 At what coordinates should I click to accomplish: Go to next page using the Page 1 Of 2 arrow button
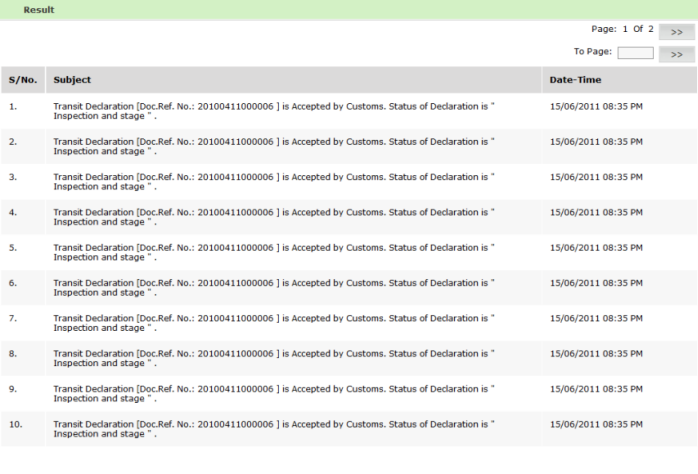coord(677,32)
